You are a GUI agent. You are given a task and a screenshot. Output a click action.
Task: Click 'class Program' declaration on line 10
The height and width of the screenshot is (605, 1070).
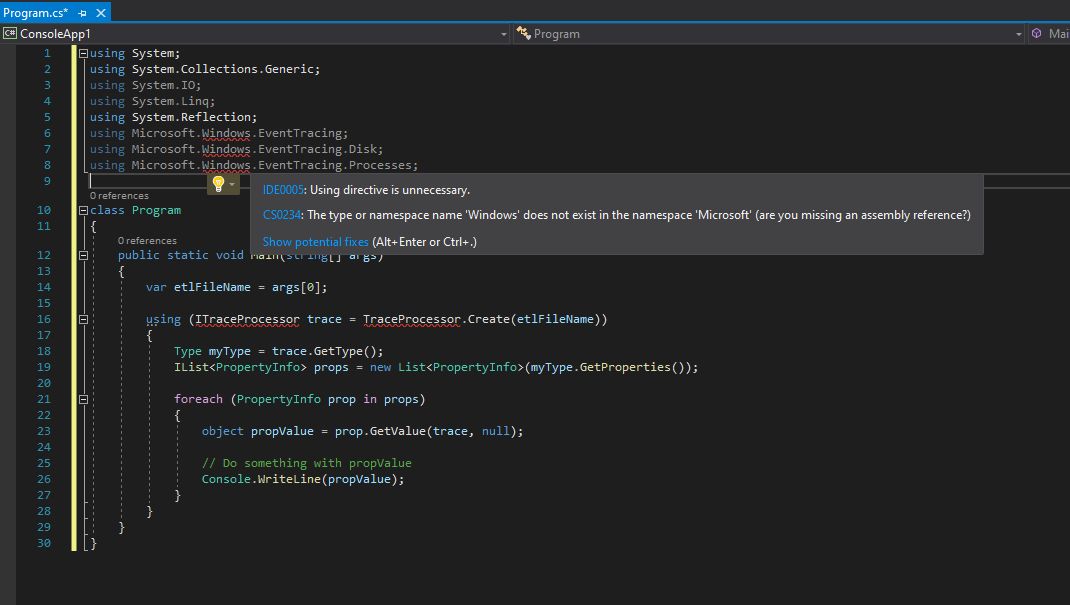[135, 210]
